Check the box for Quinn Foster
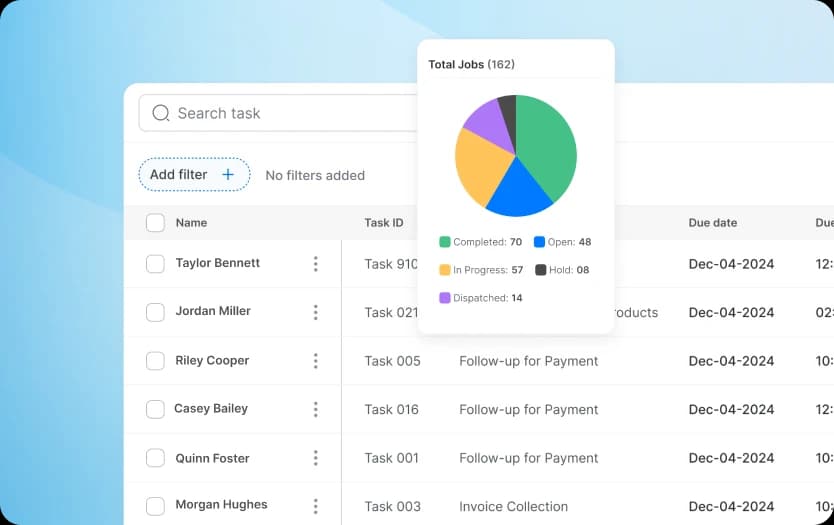834x525 pixels. point(155,457)
